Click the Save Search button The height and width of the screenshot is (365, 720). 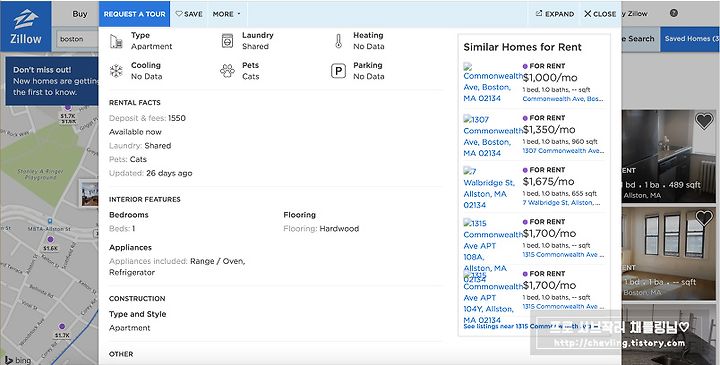640,39
